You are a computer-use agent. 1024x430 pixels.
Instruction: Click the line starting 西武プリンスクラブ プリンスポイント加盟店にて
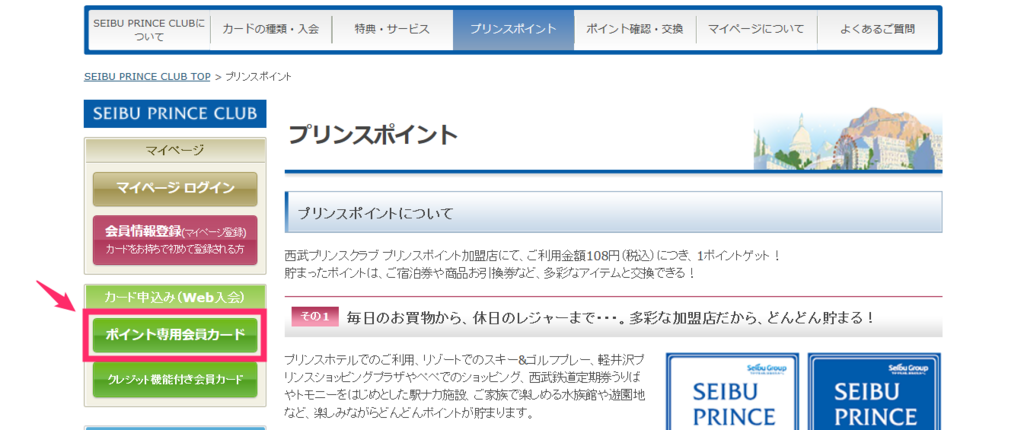pos(533,255)
